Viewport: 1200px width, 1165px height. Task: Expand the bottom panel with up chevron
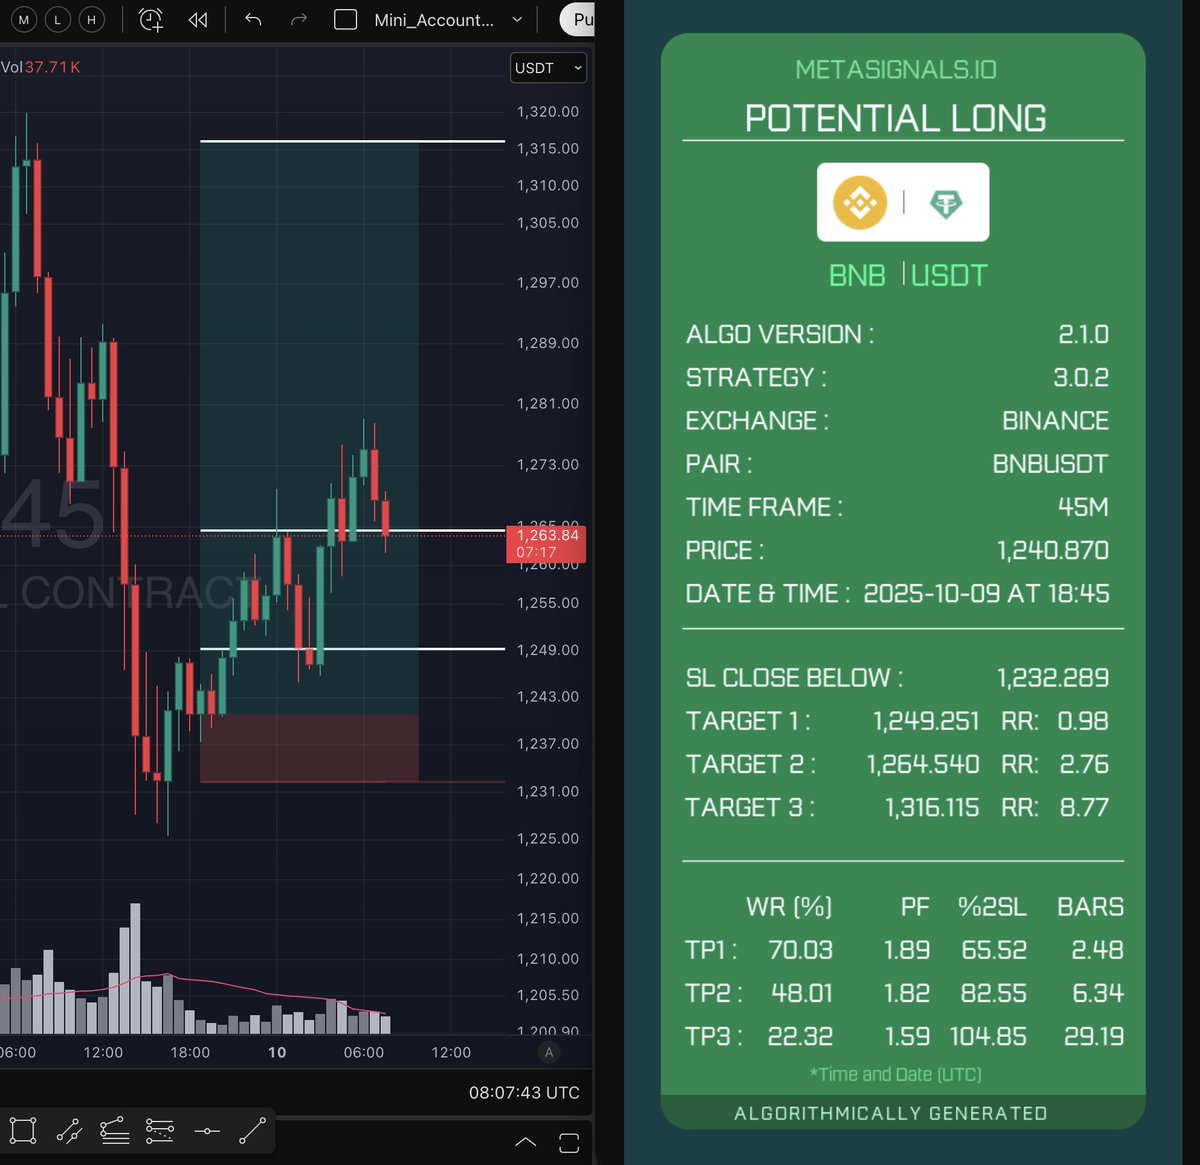click(x=525, y=1142)
